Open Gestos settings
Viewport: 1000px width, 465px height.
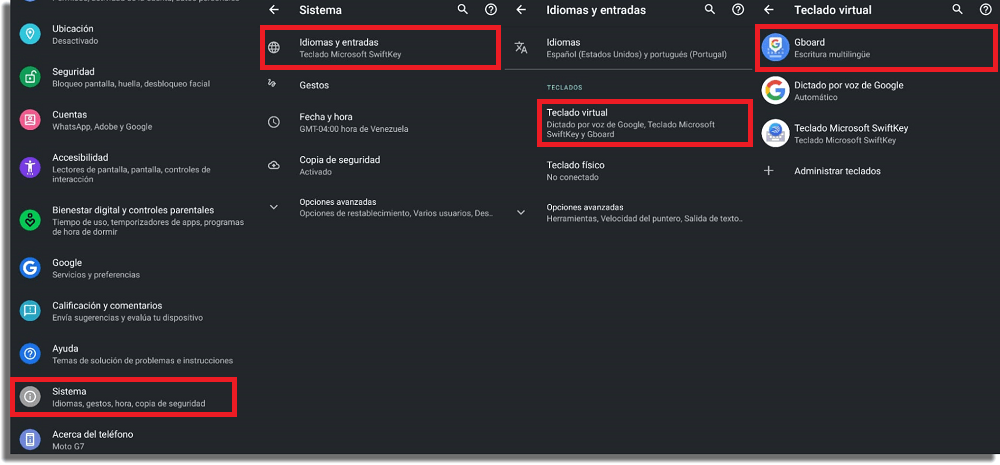[x=379, y=85]
